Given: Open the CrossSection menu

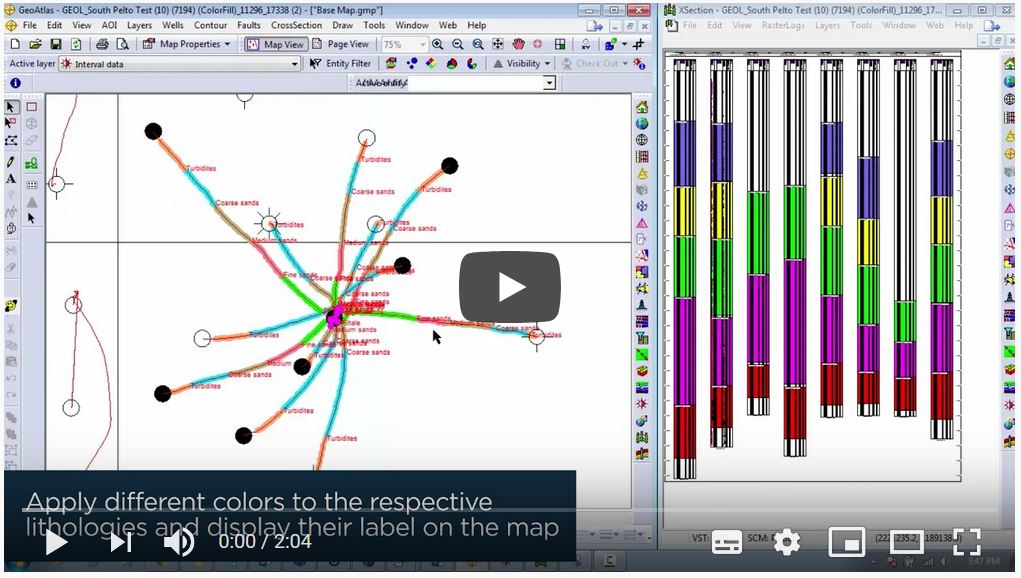Looking at the screenshot, I should coord(296,25).
